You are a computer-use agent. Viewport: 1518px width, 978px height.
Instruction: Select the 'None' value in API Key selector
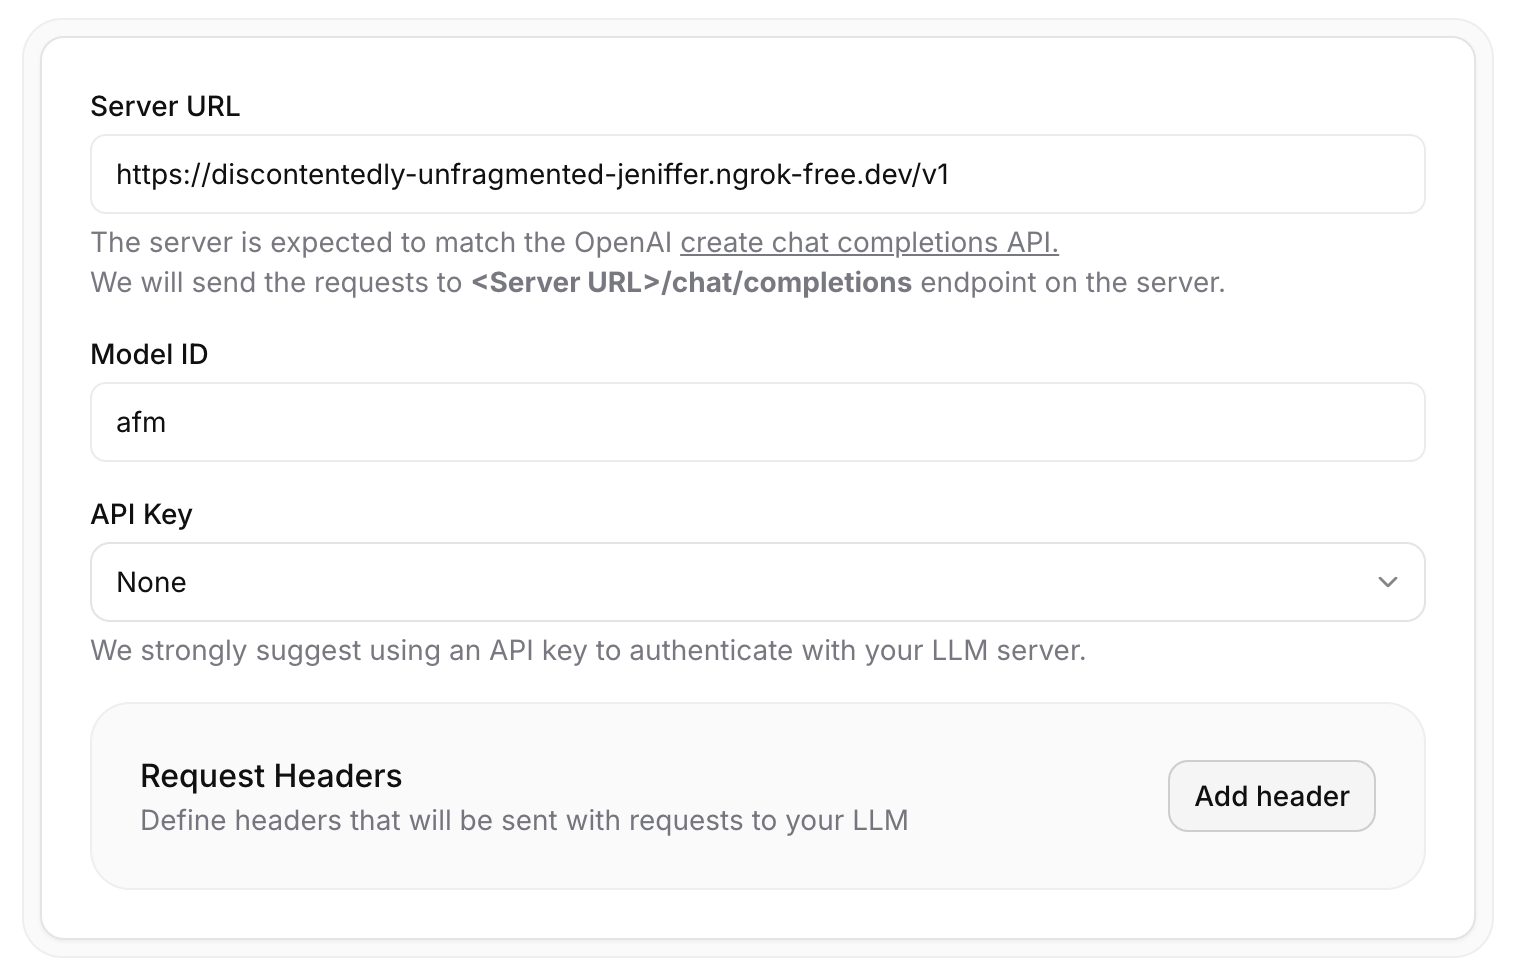click(x=152, y=582)
